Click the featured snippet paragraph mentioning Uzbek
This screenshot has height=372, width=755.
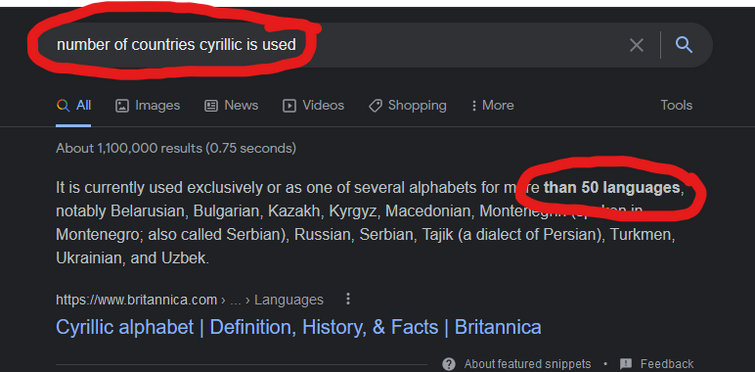click(x=370, y=223)
